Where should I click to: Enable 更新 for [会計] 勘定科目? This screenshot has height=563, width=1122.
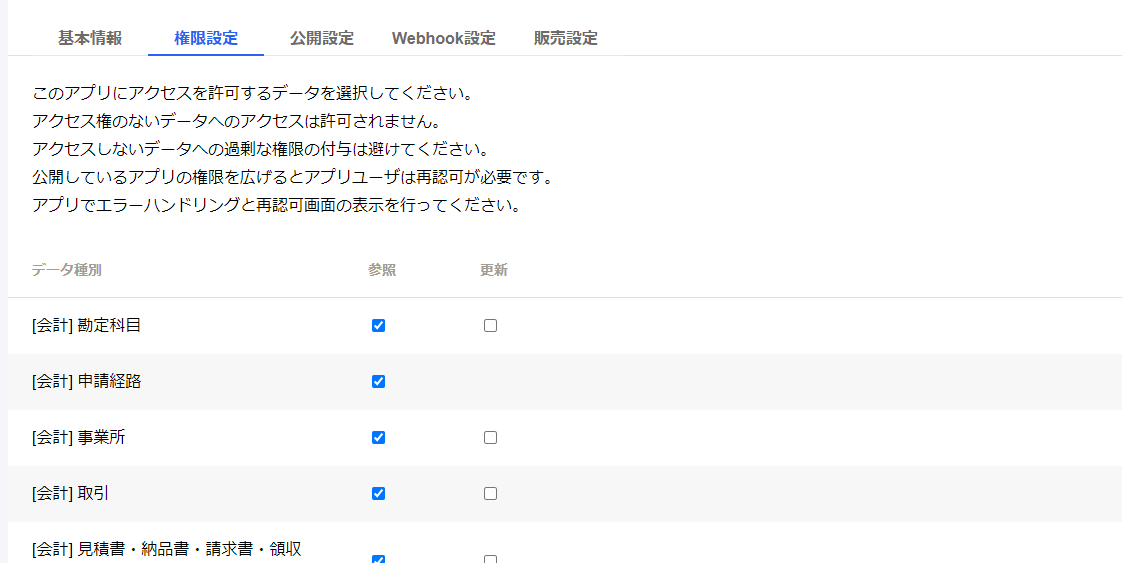click(x=490, y=325)
